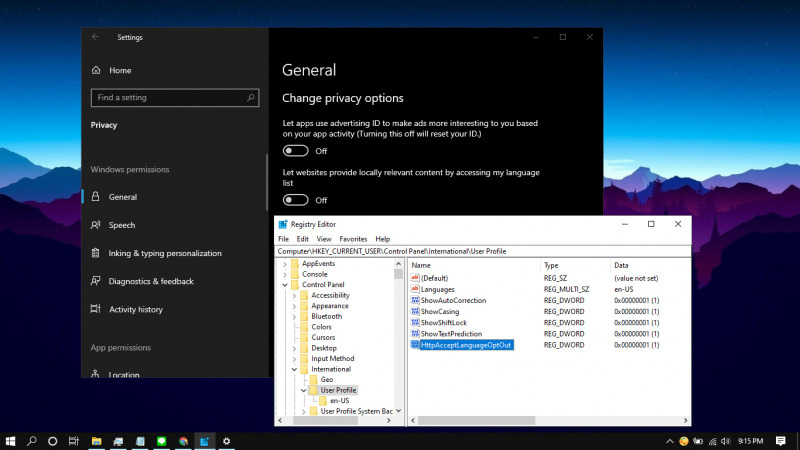This screenshot has width=800, height=450.
Task: Open the Action Center notifications
Action: pos(781,441)
